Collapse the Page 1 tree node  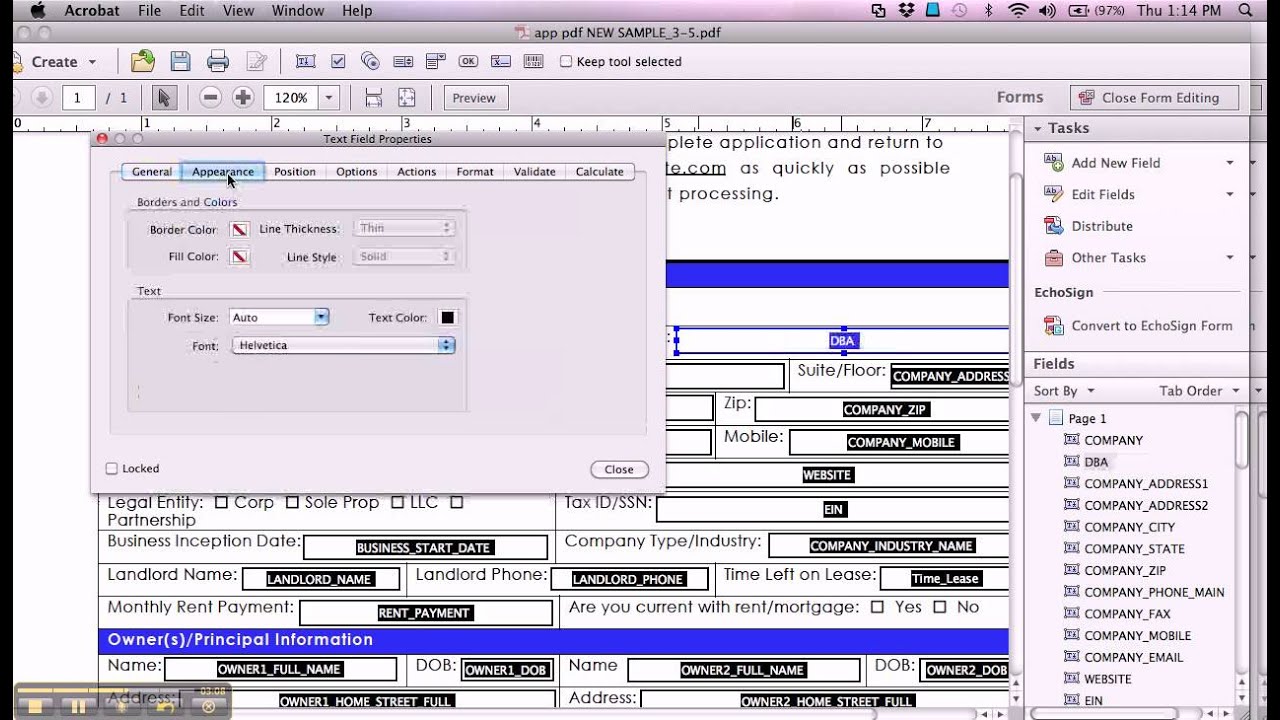[x=1036, y=418]
